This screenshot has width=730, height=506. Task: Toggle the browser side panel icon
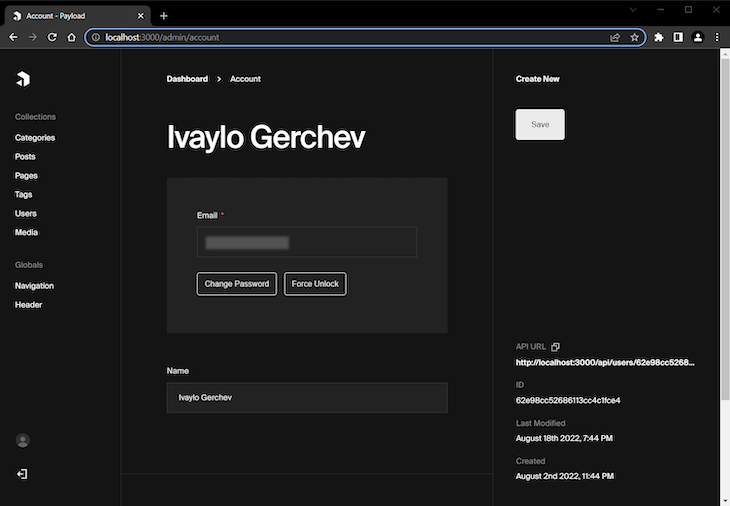(678, 37)
